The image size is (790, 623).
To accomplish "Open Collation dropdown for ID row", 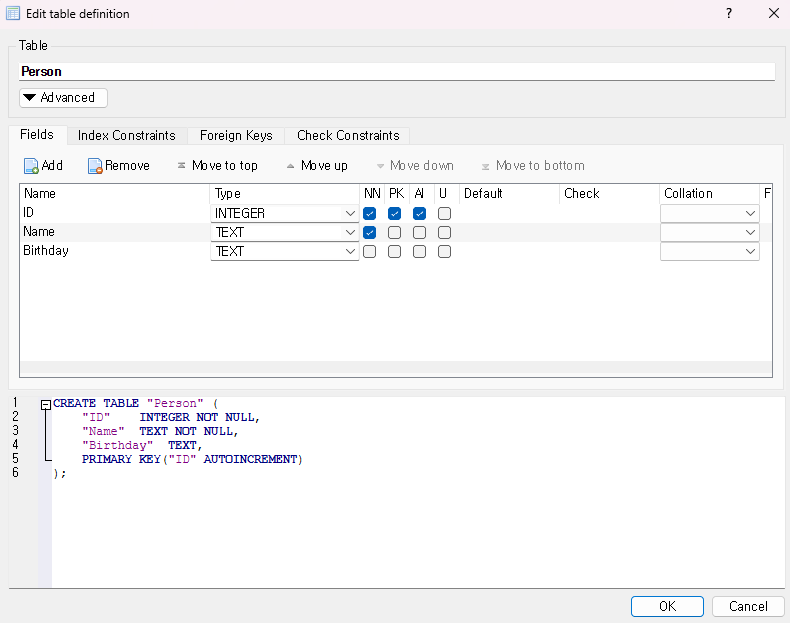I will pyautogui.click(x=709, y=214).
